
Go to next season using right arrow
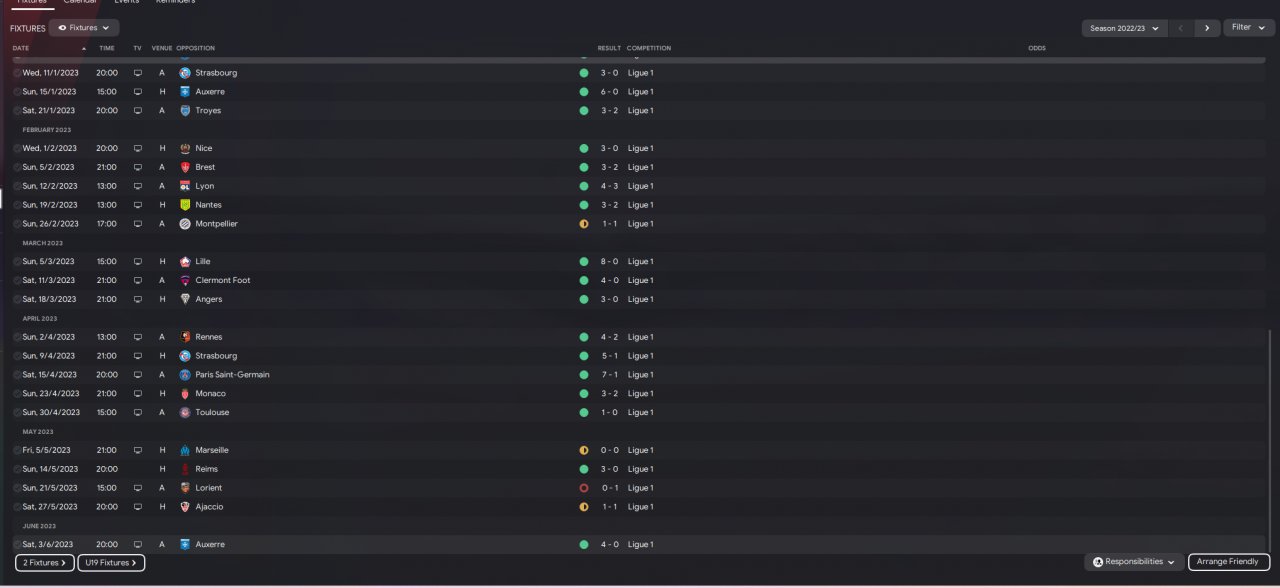coord(1207,28)
